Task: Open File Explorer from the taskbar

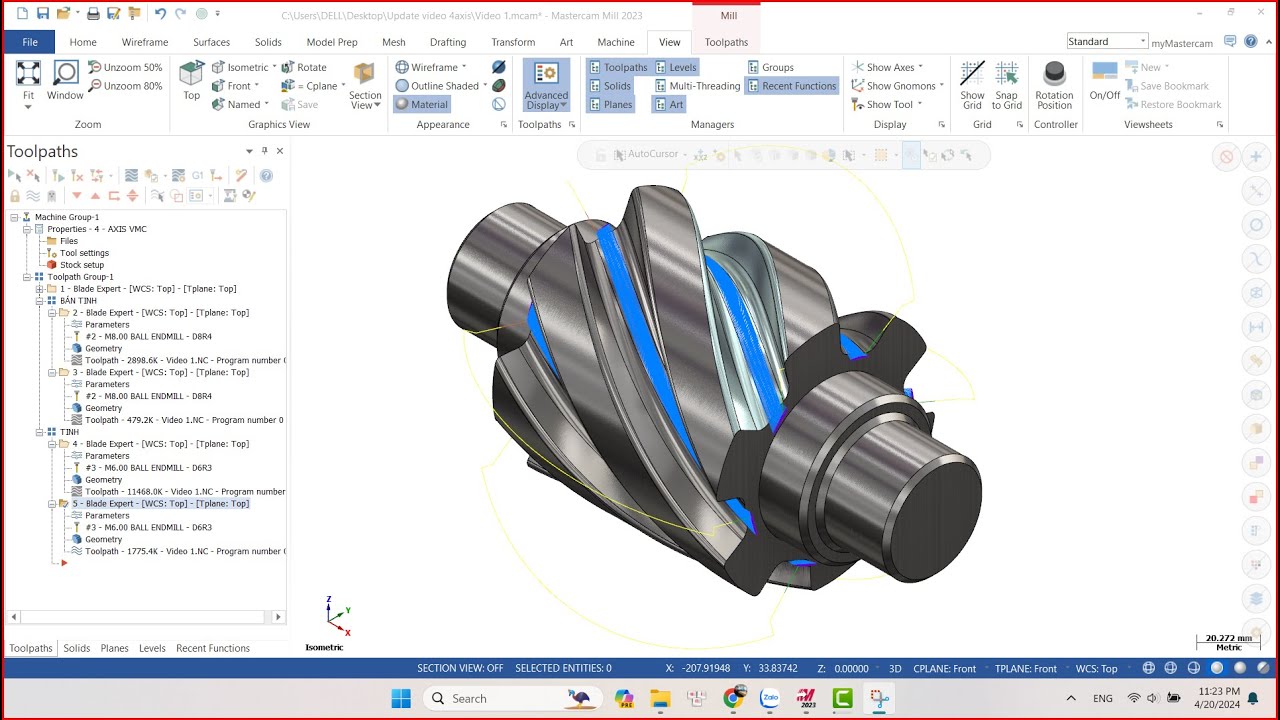Action: point(660,698)
